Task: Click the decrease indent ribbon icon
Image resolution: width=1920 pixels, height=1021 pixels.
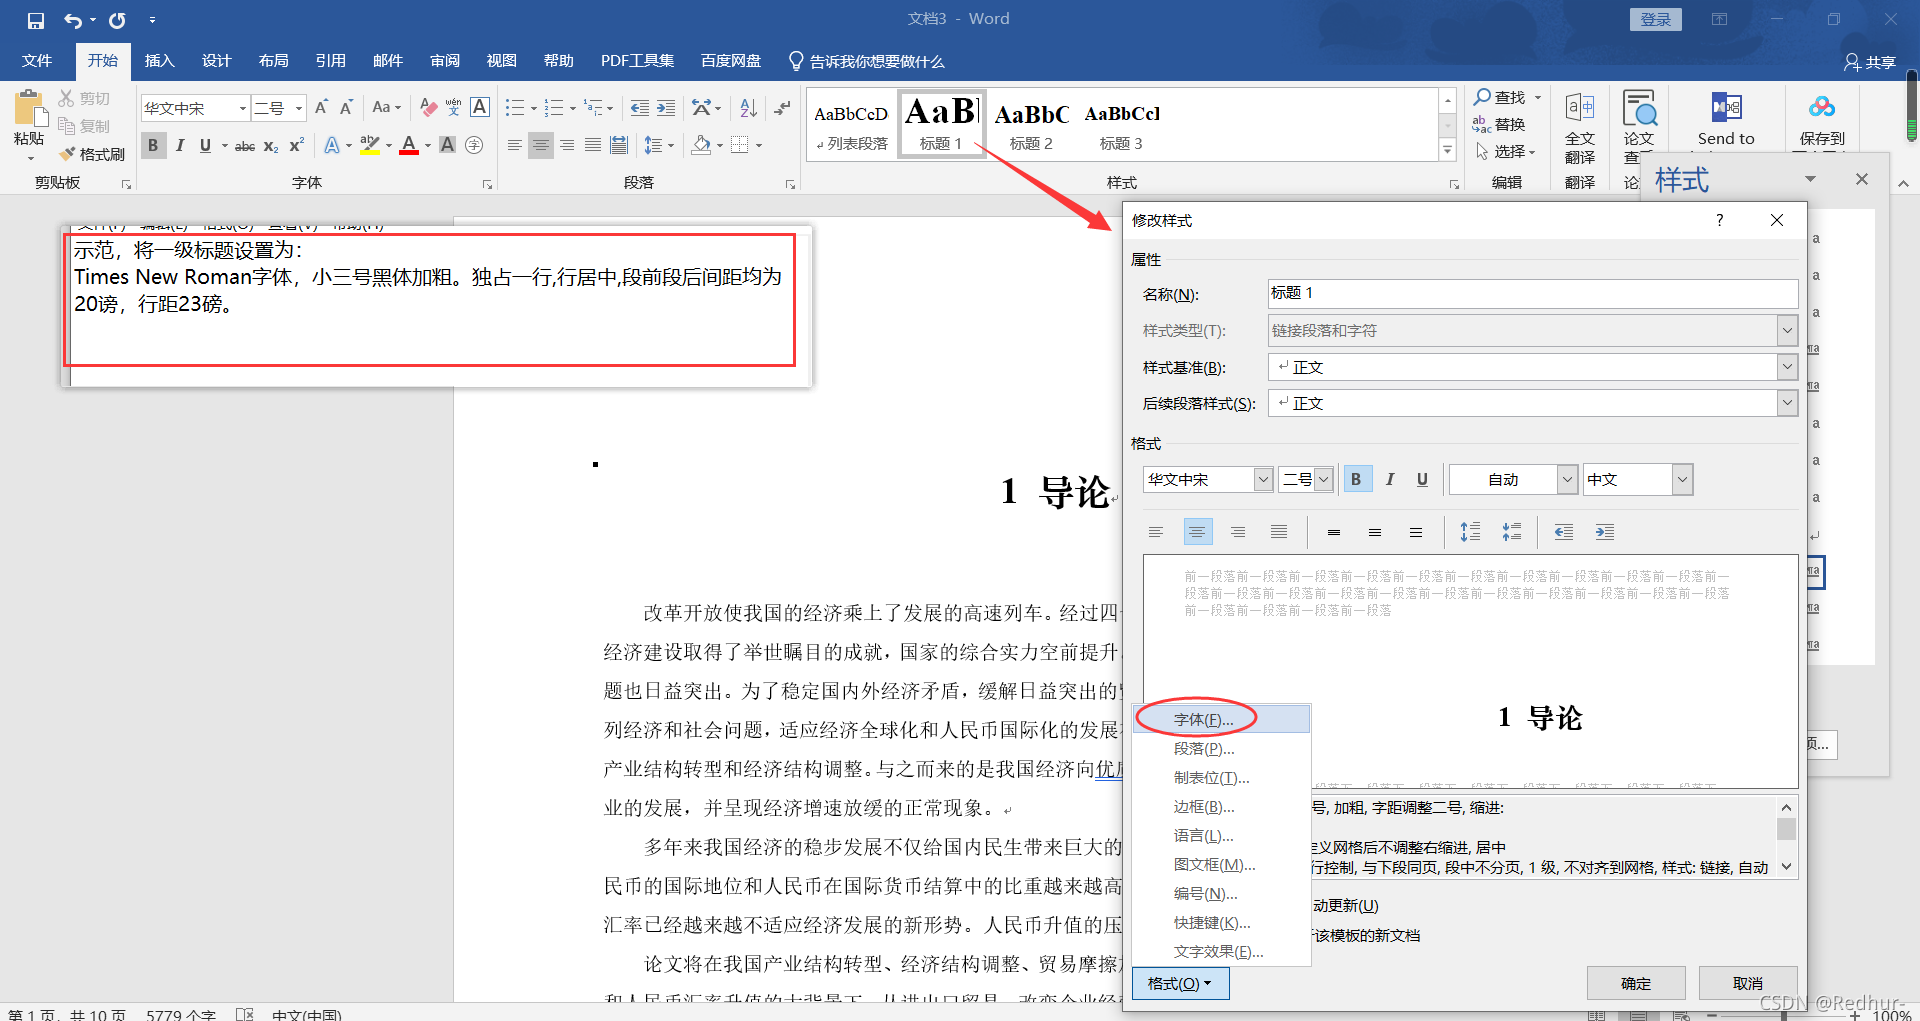Action: [x=640, y=107]
